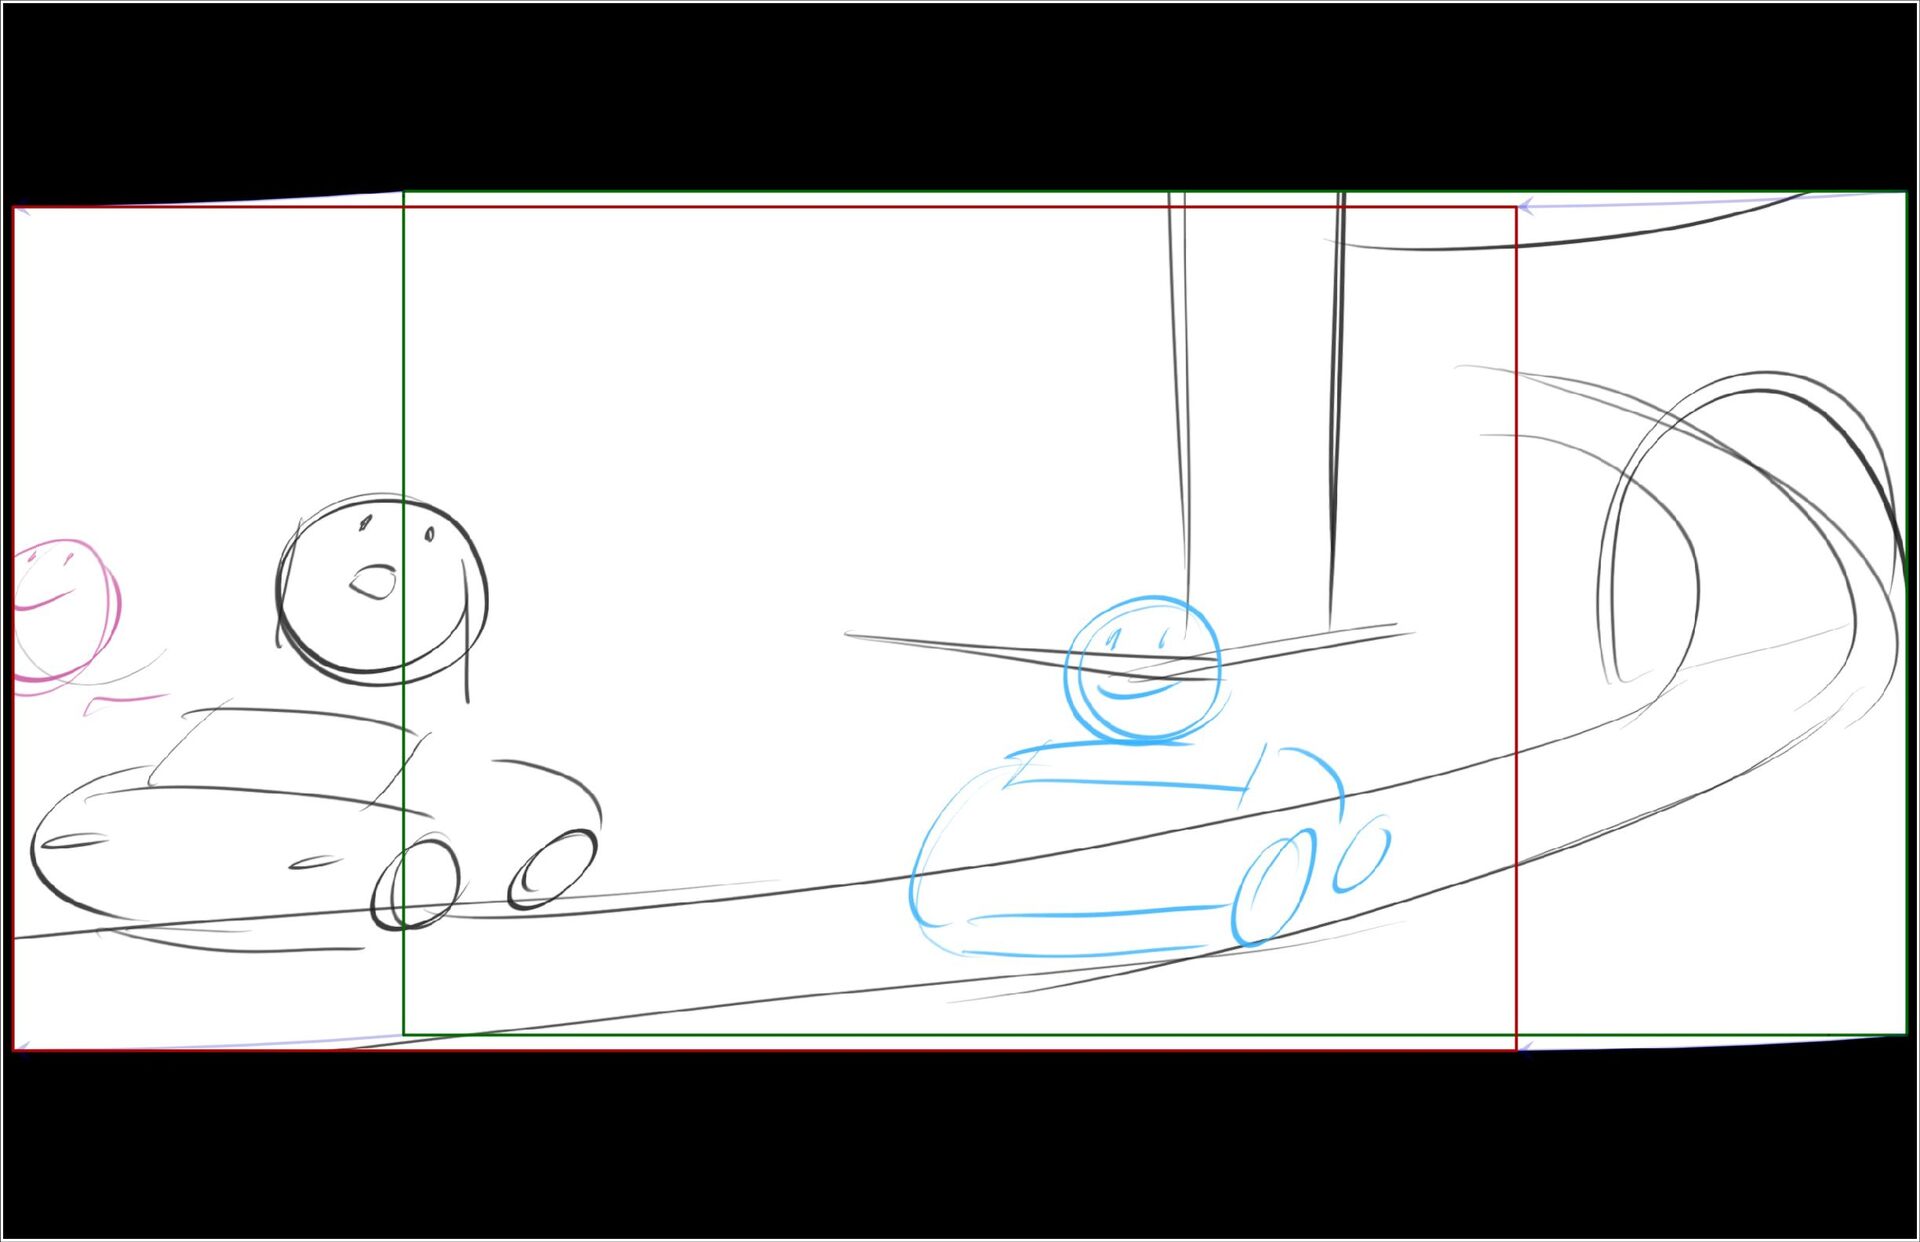Select the pink smiling face sketch
The height and width of the screenshot is (1242, 1920).
62,612
